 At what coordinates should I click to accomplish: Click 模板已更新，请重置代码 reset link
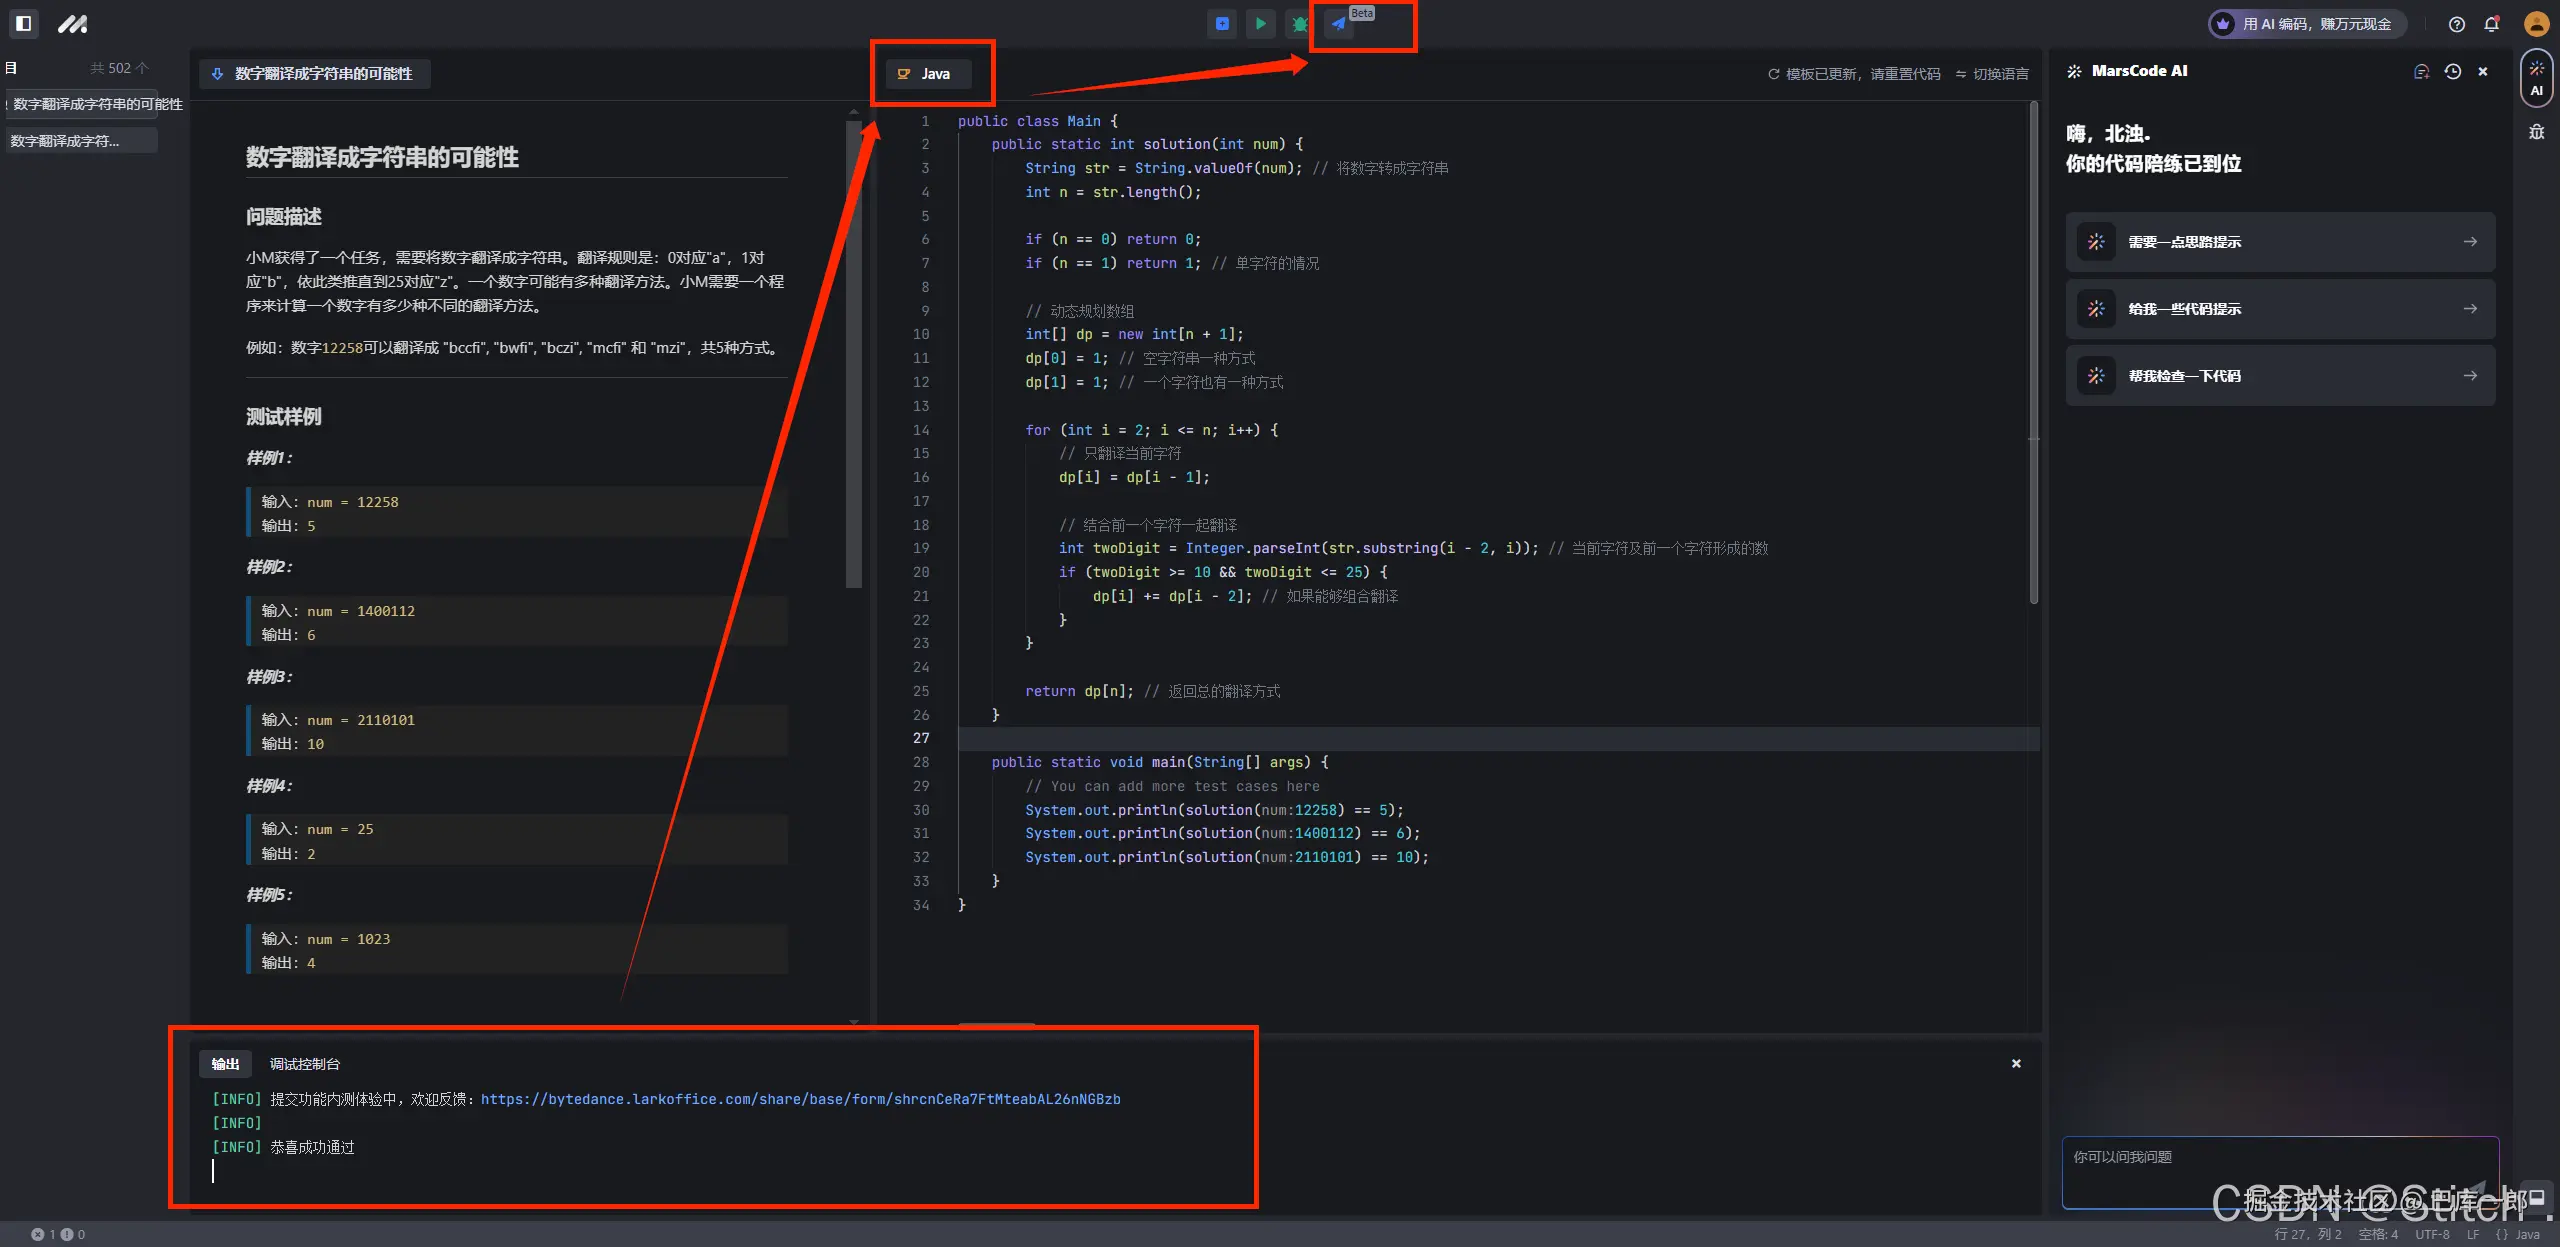pyautogui.click(x=1854, y=74)
